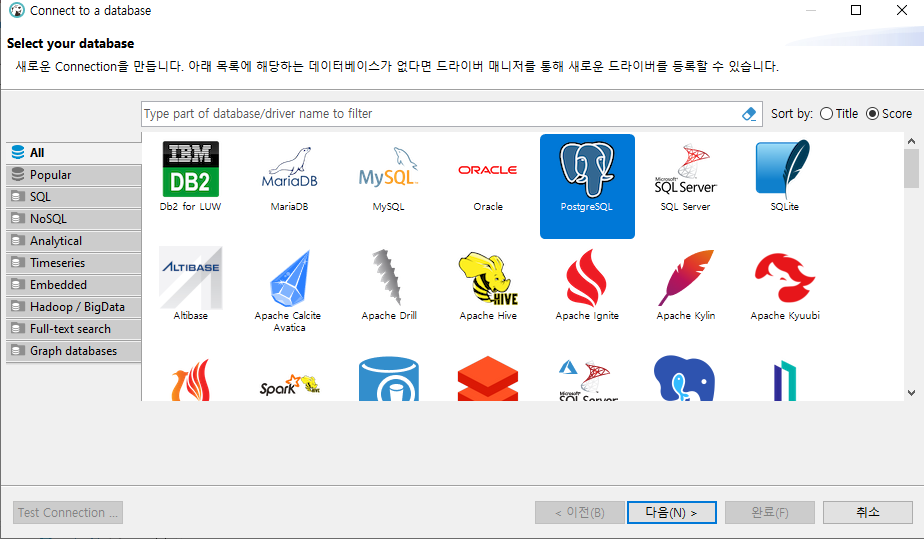924x539 pixels.
Task: Close the Connect to a database dialog
Action: [x=902, y=10]
